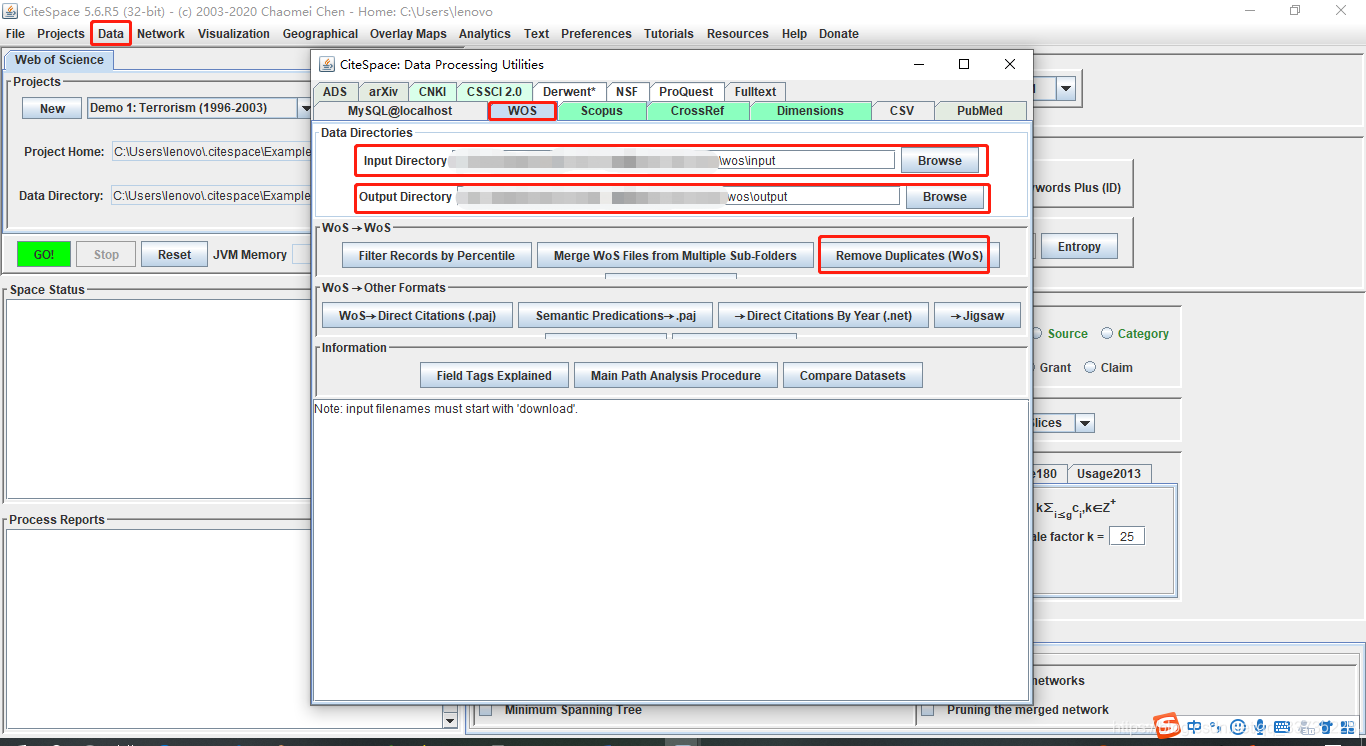
Task: Click the scroll-down arrow below Process Reports
Action: 449,720
